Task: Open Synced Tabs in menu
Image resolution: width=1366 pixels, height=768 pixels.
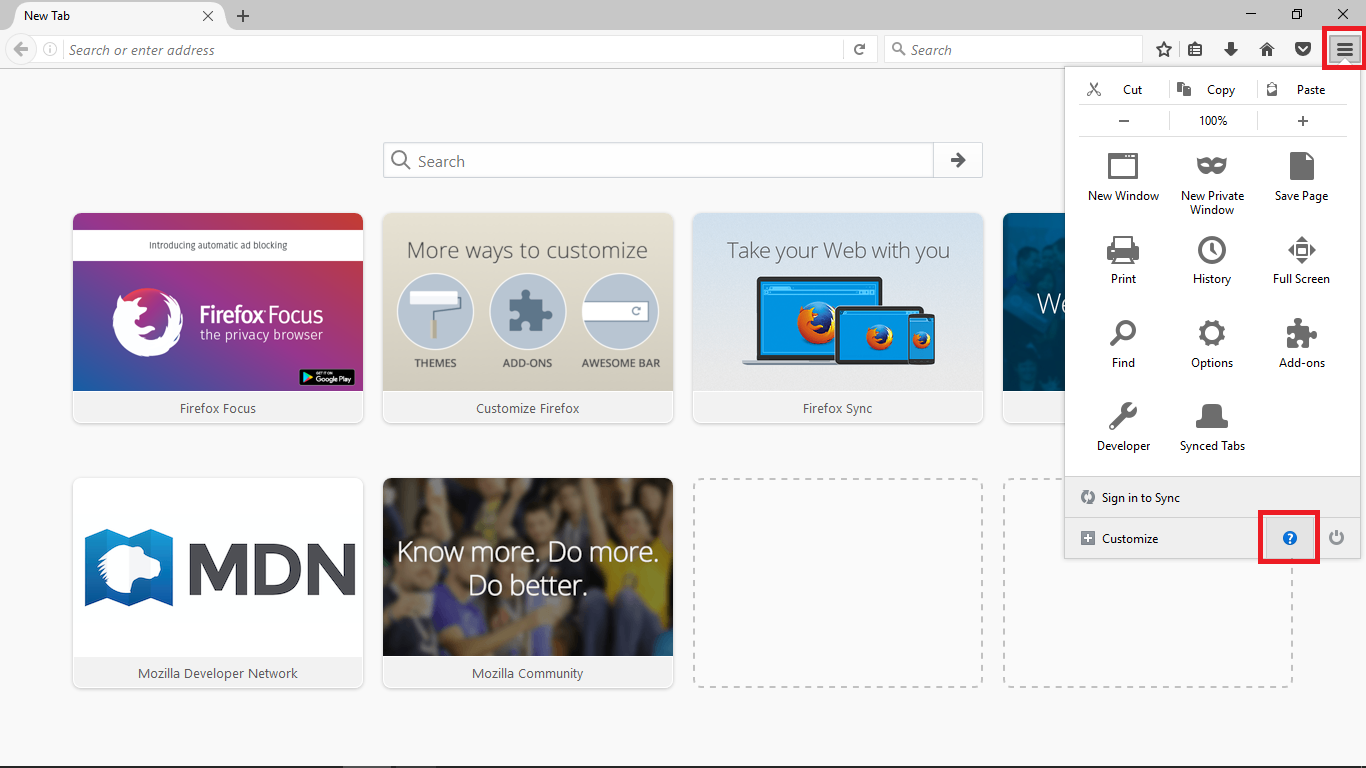Action: tap(1212, 427)
